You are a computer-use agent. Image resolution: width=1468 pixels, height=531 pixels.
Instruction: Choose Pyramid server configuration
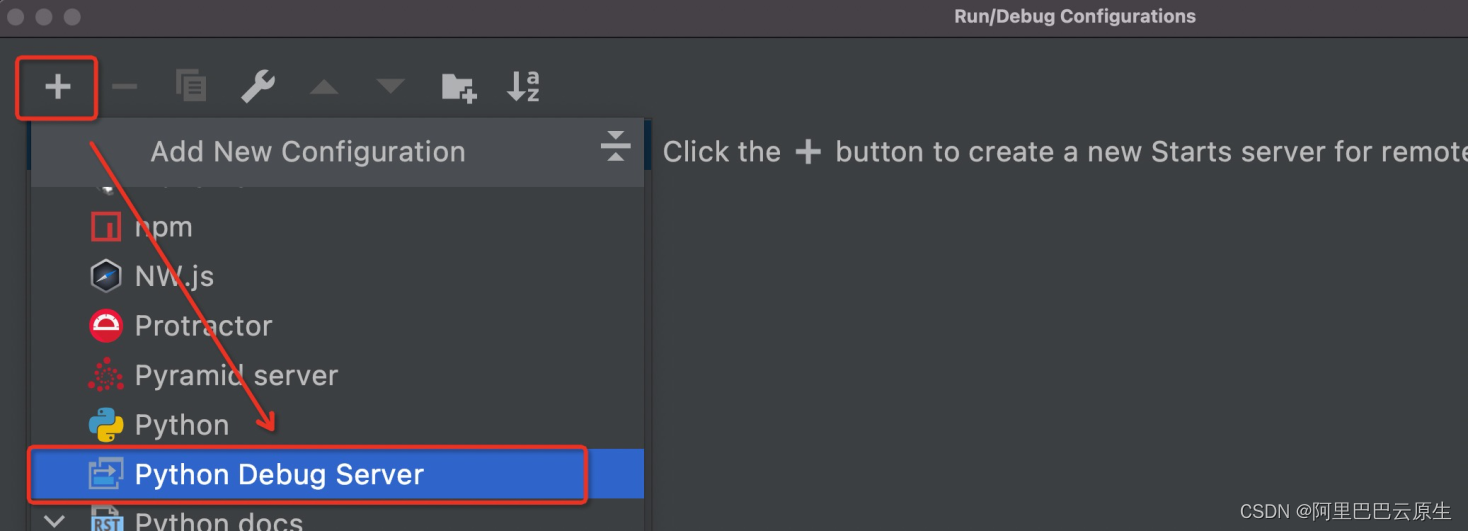coord(236,376)
